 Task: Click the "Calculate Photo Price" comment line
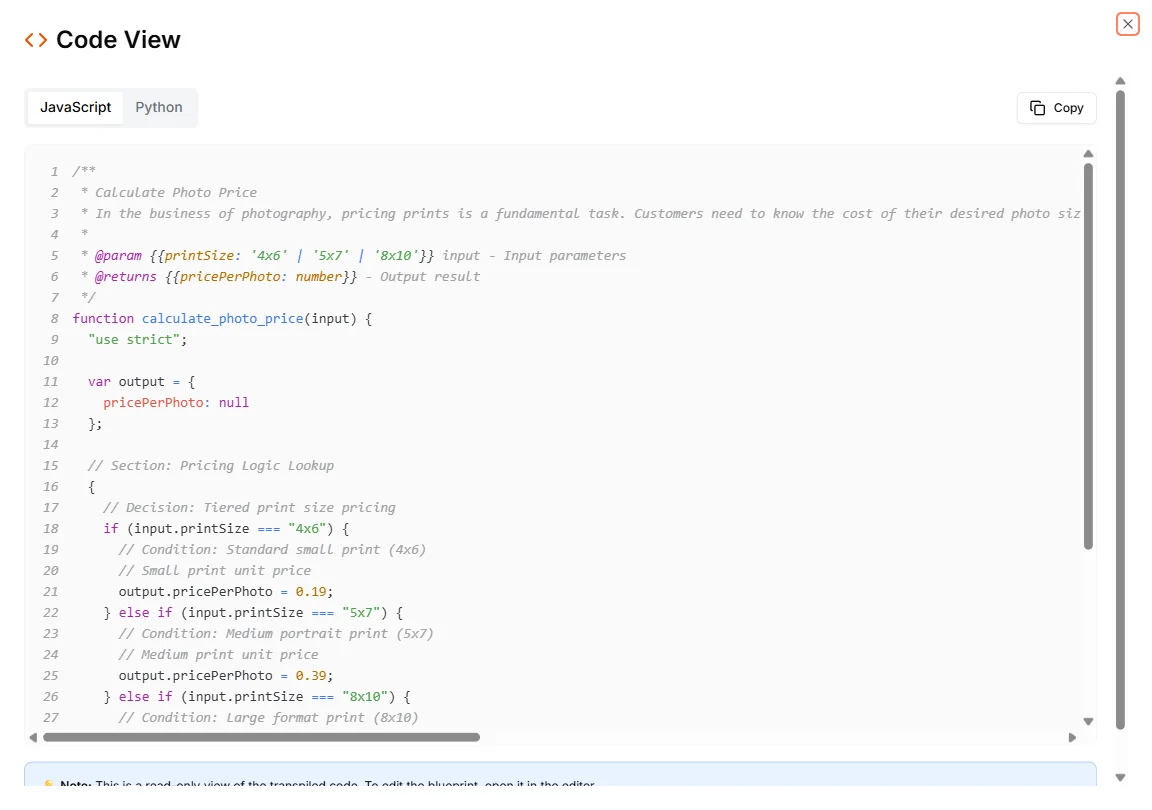click(168, 193)
